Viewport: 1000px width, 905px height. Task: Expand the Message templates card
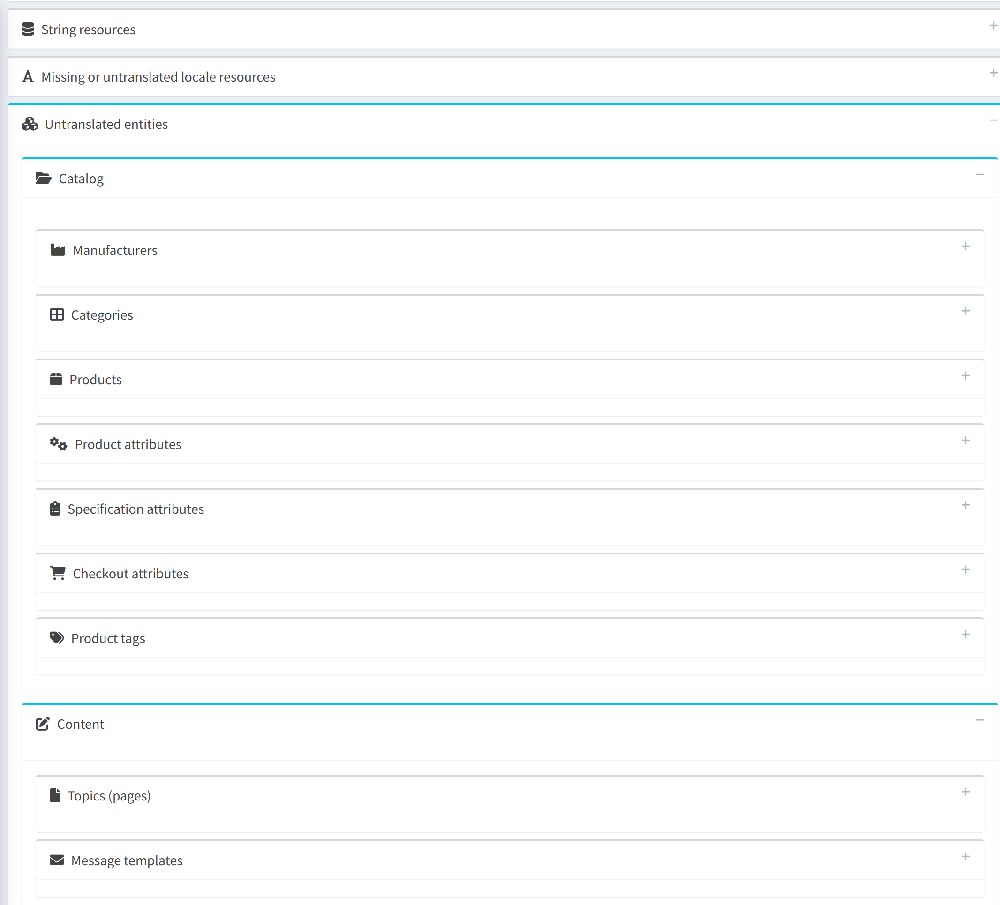[x=966, y=856]
